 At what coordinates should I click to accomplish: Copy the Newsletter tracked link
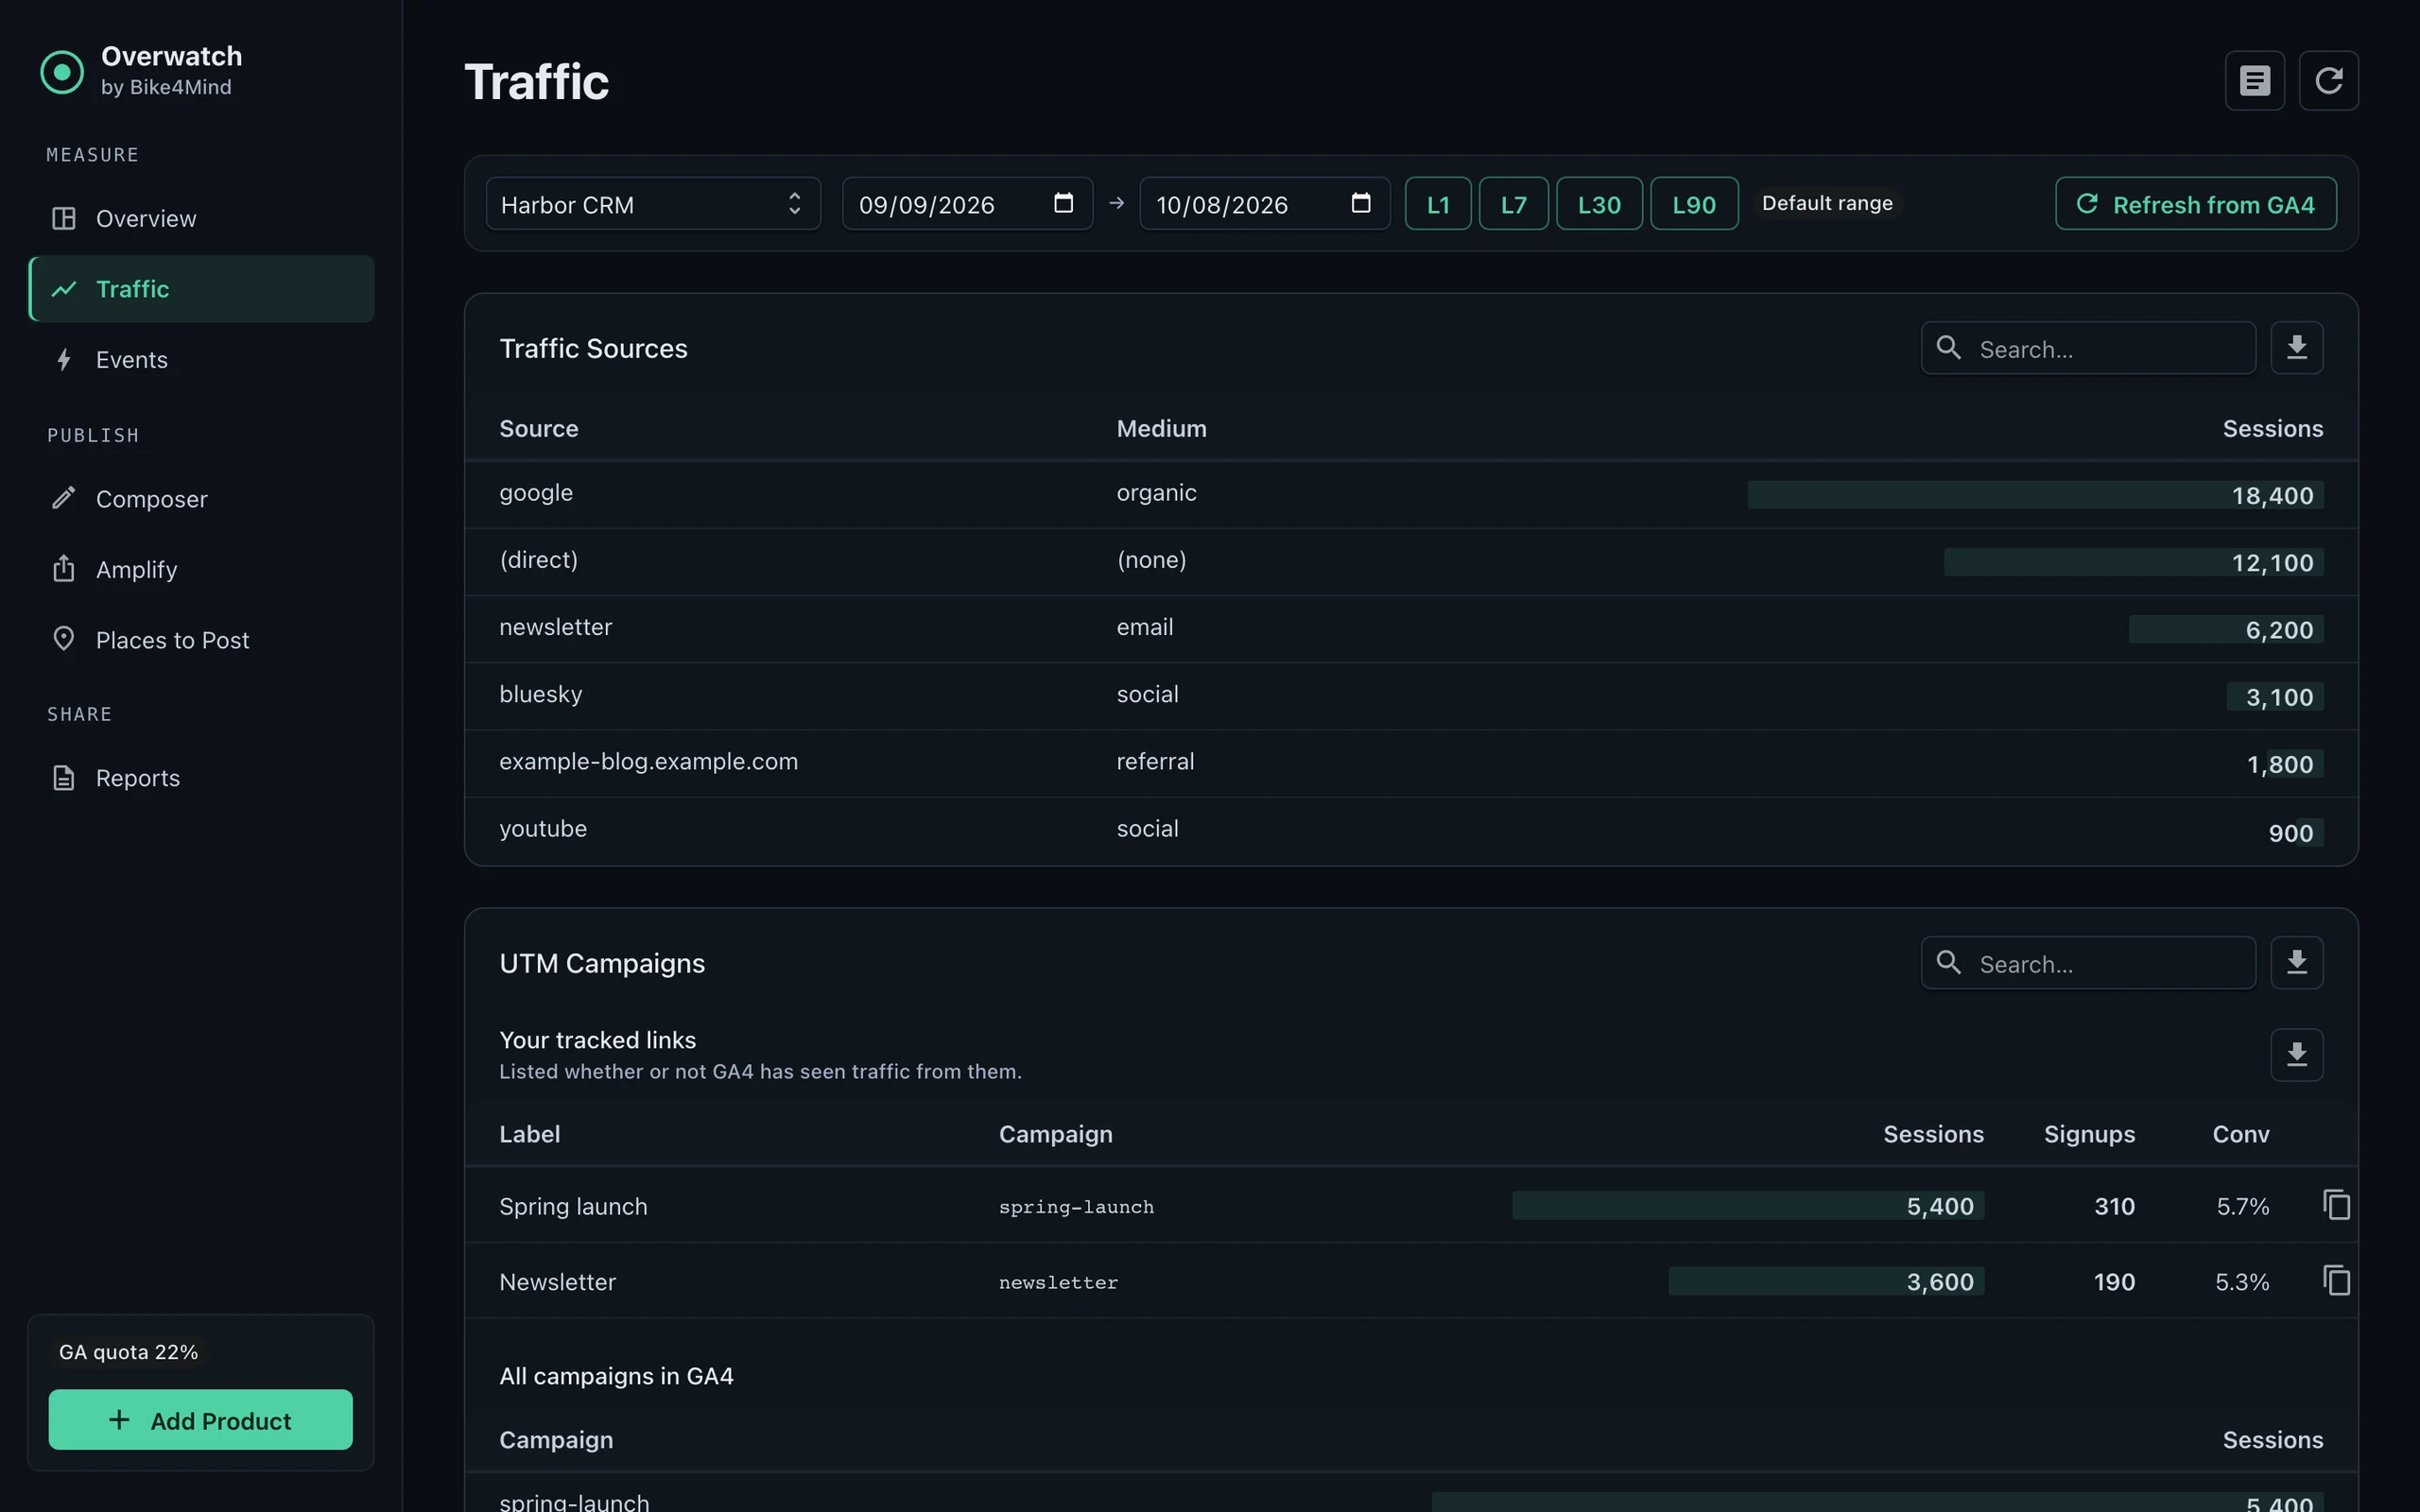pos(2336,1281)
